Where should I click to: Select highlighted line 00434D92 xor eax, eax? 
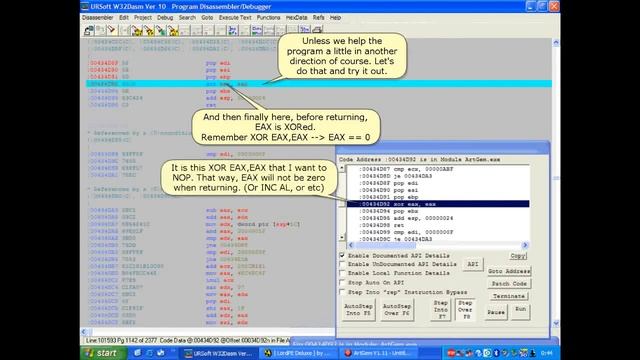(438, 204)
